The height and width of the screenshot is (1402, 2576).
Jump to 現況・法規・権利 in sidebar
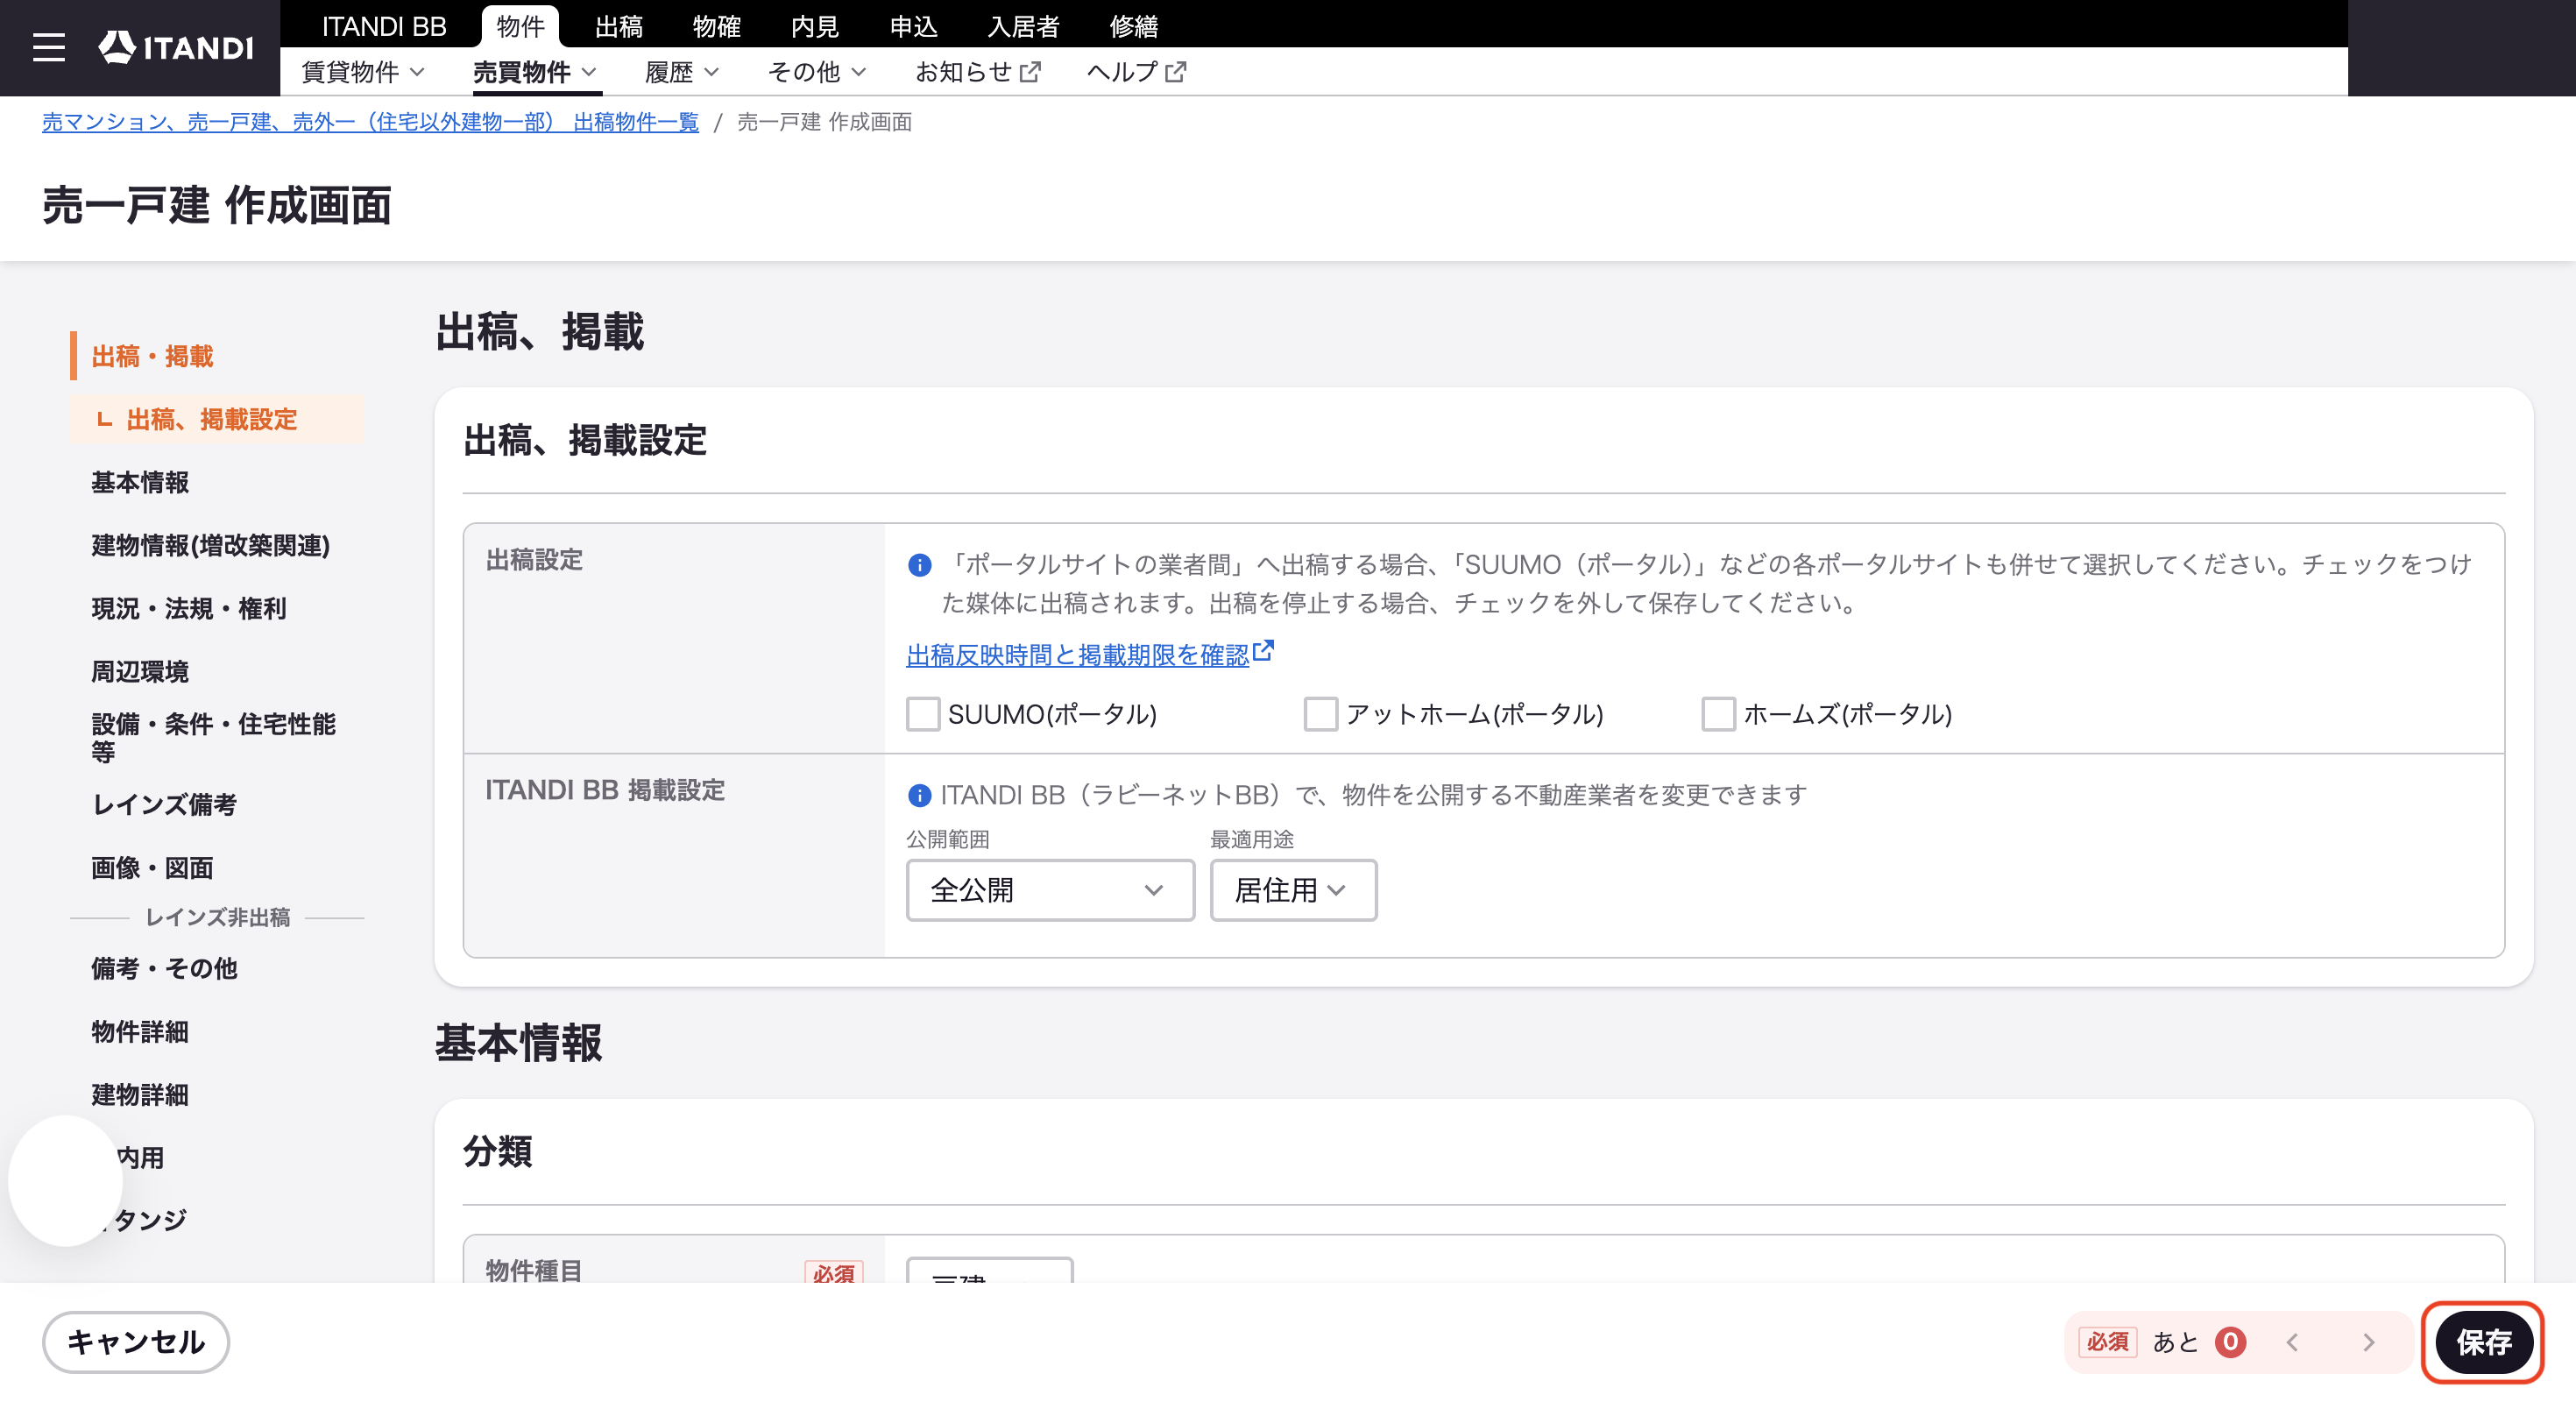[189, 608]
